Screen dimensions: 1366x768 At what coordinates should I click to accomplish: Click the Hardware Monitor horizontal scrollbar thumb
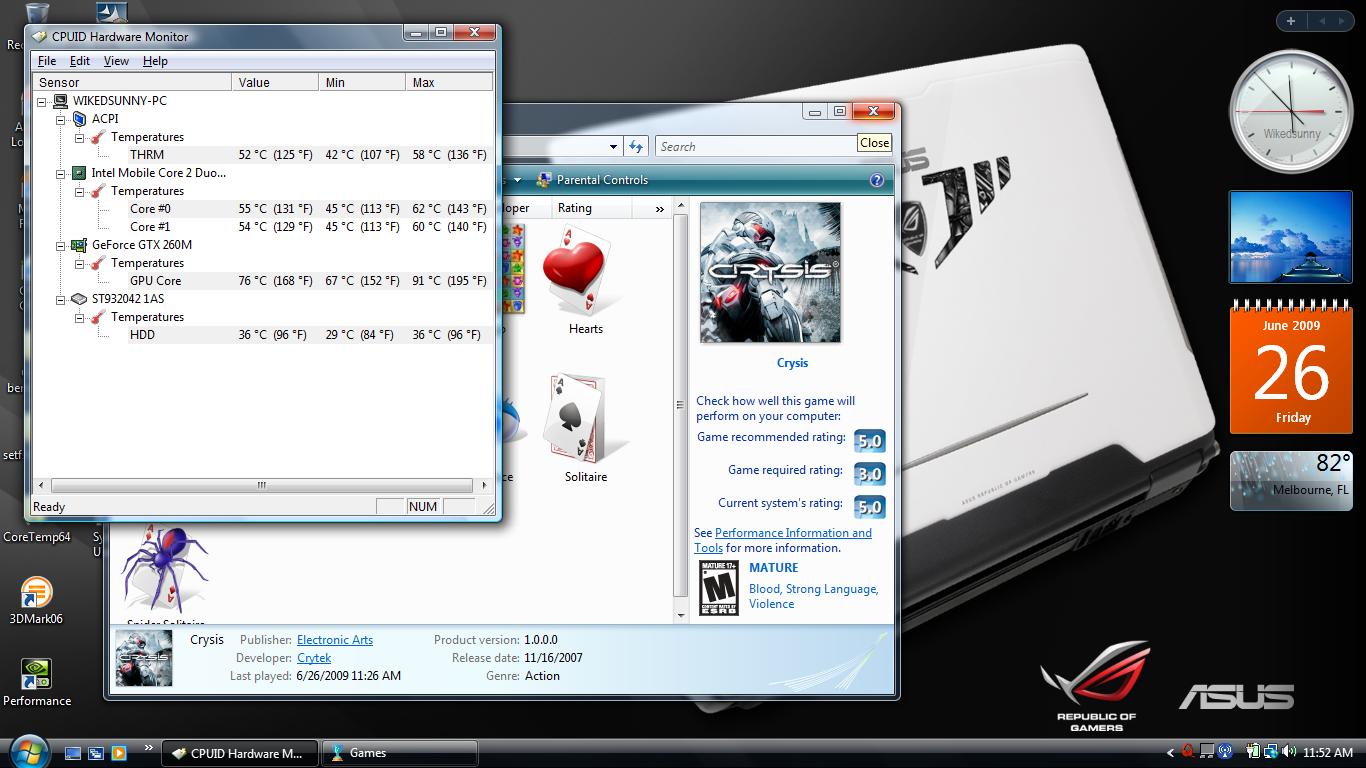(x=261, y=485)
